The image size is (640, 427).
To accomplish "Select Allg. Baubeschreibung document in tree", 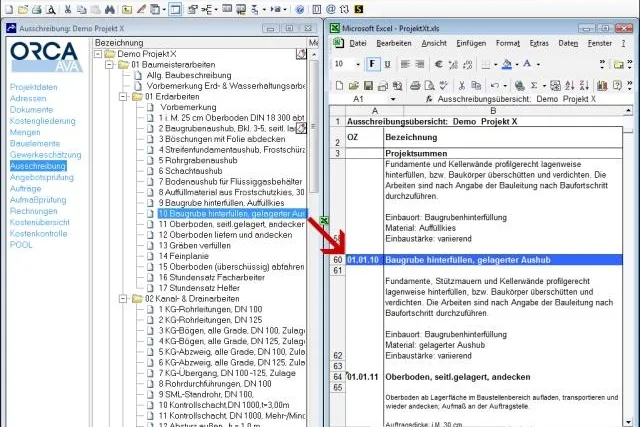I will coord(189,76).
